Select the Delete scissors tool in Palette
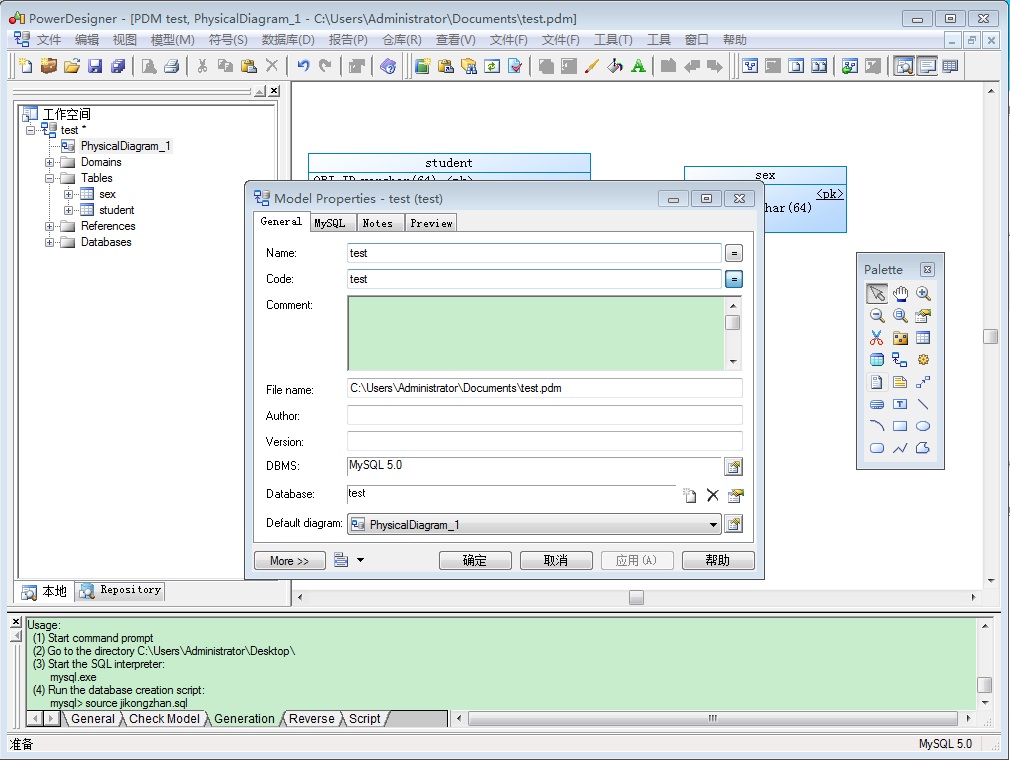This screenshot has width=1010, height=760. click(x=877, y=337)
